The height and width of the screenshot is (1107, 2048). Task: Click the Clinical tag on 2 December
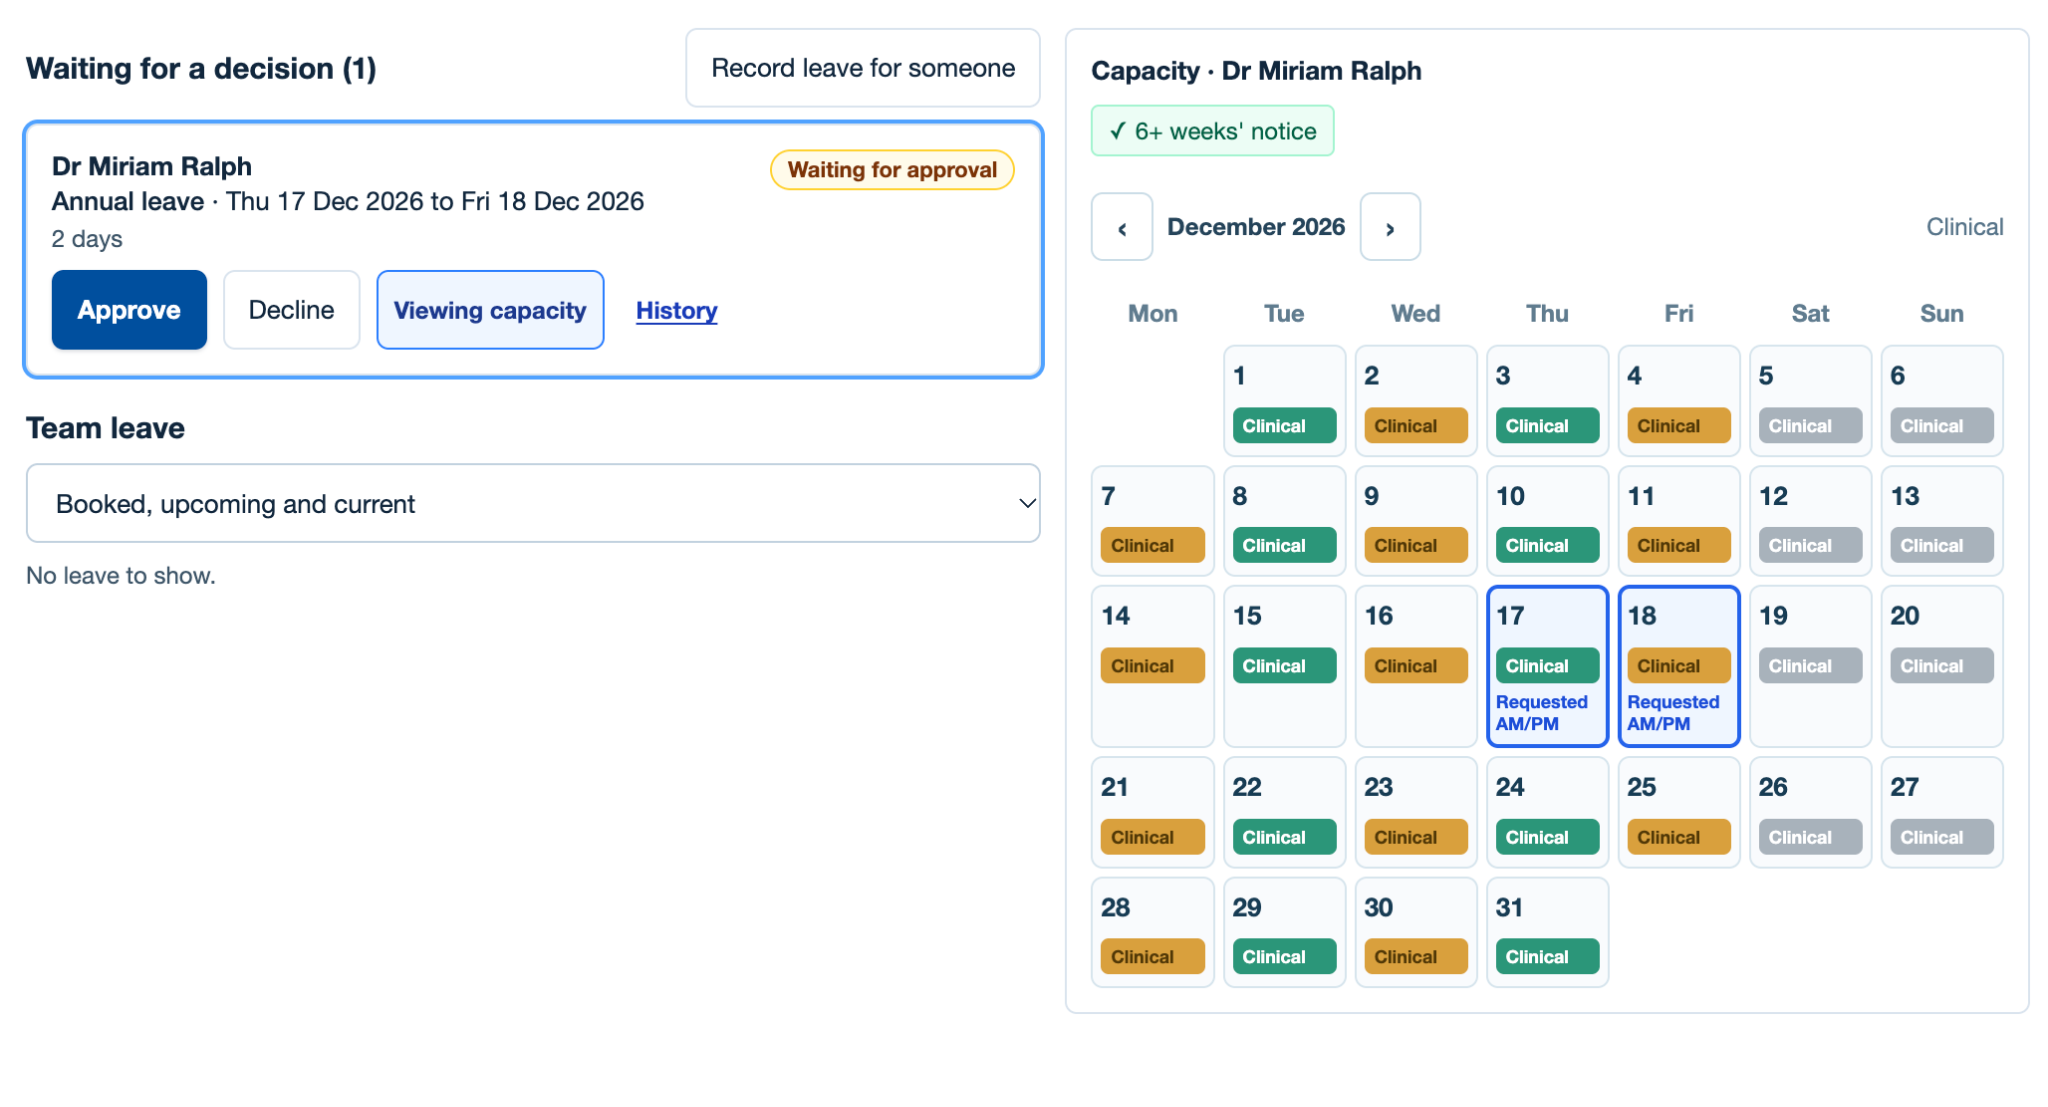coord(1416,426)
